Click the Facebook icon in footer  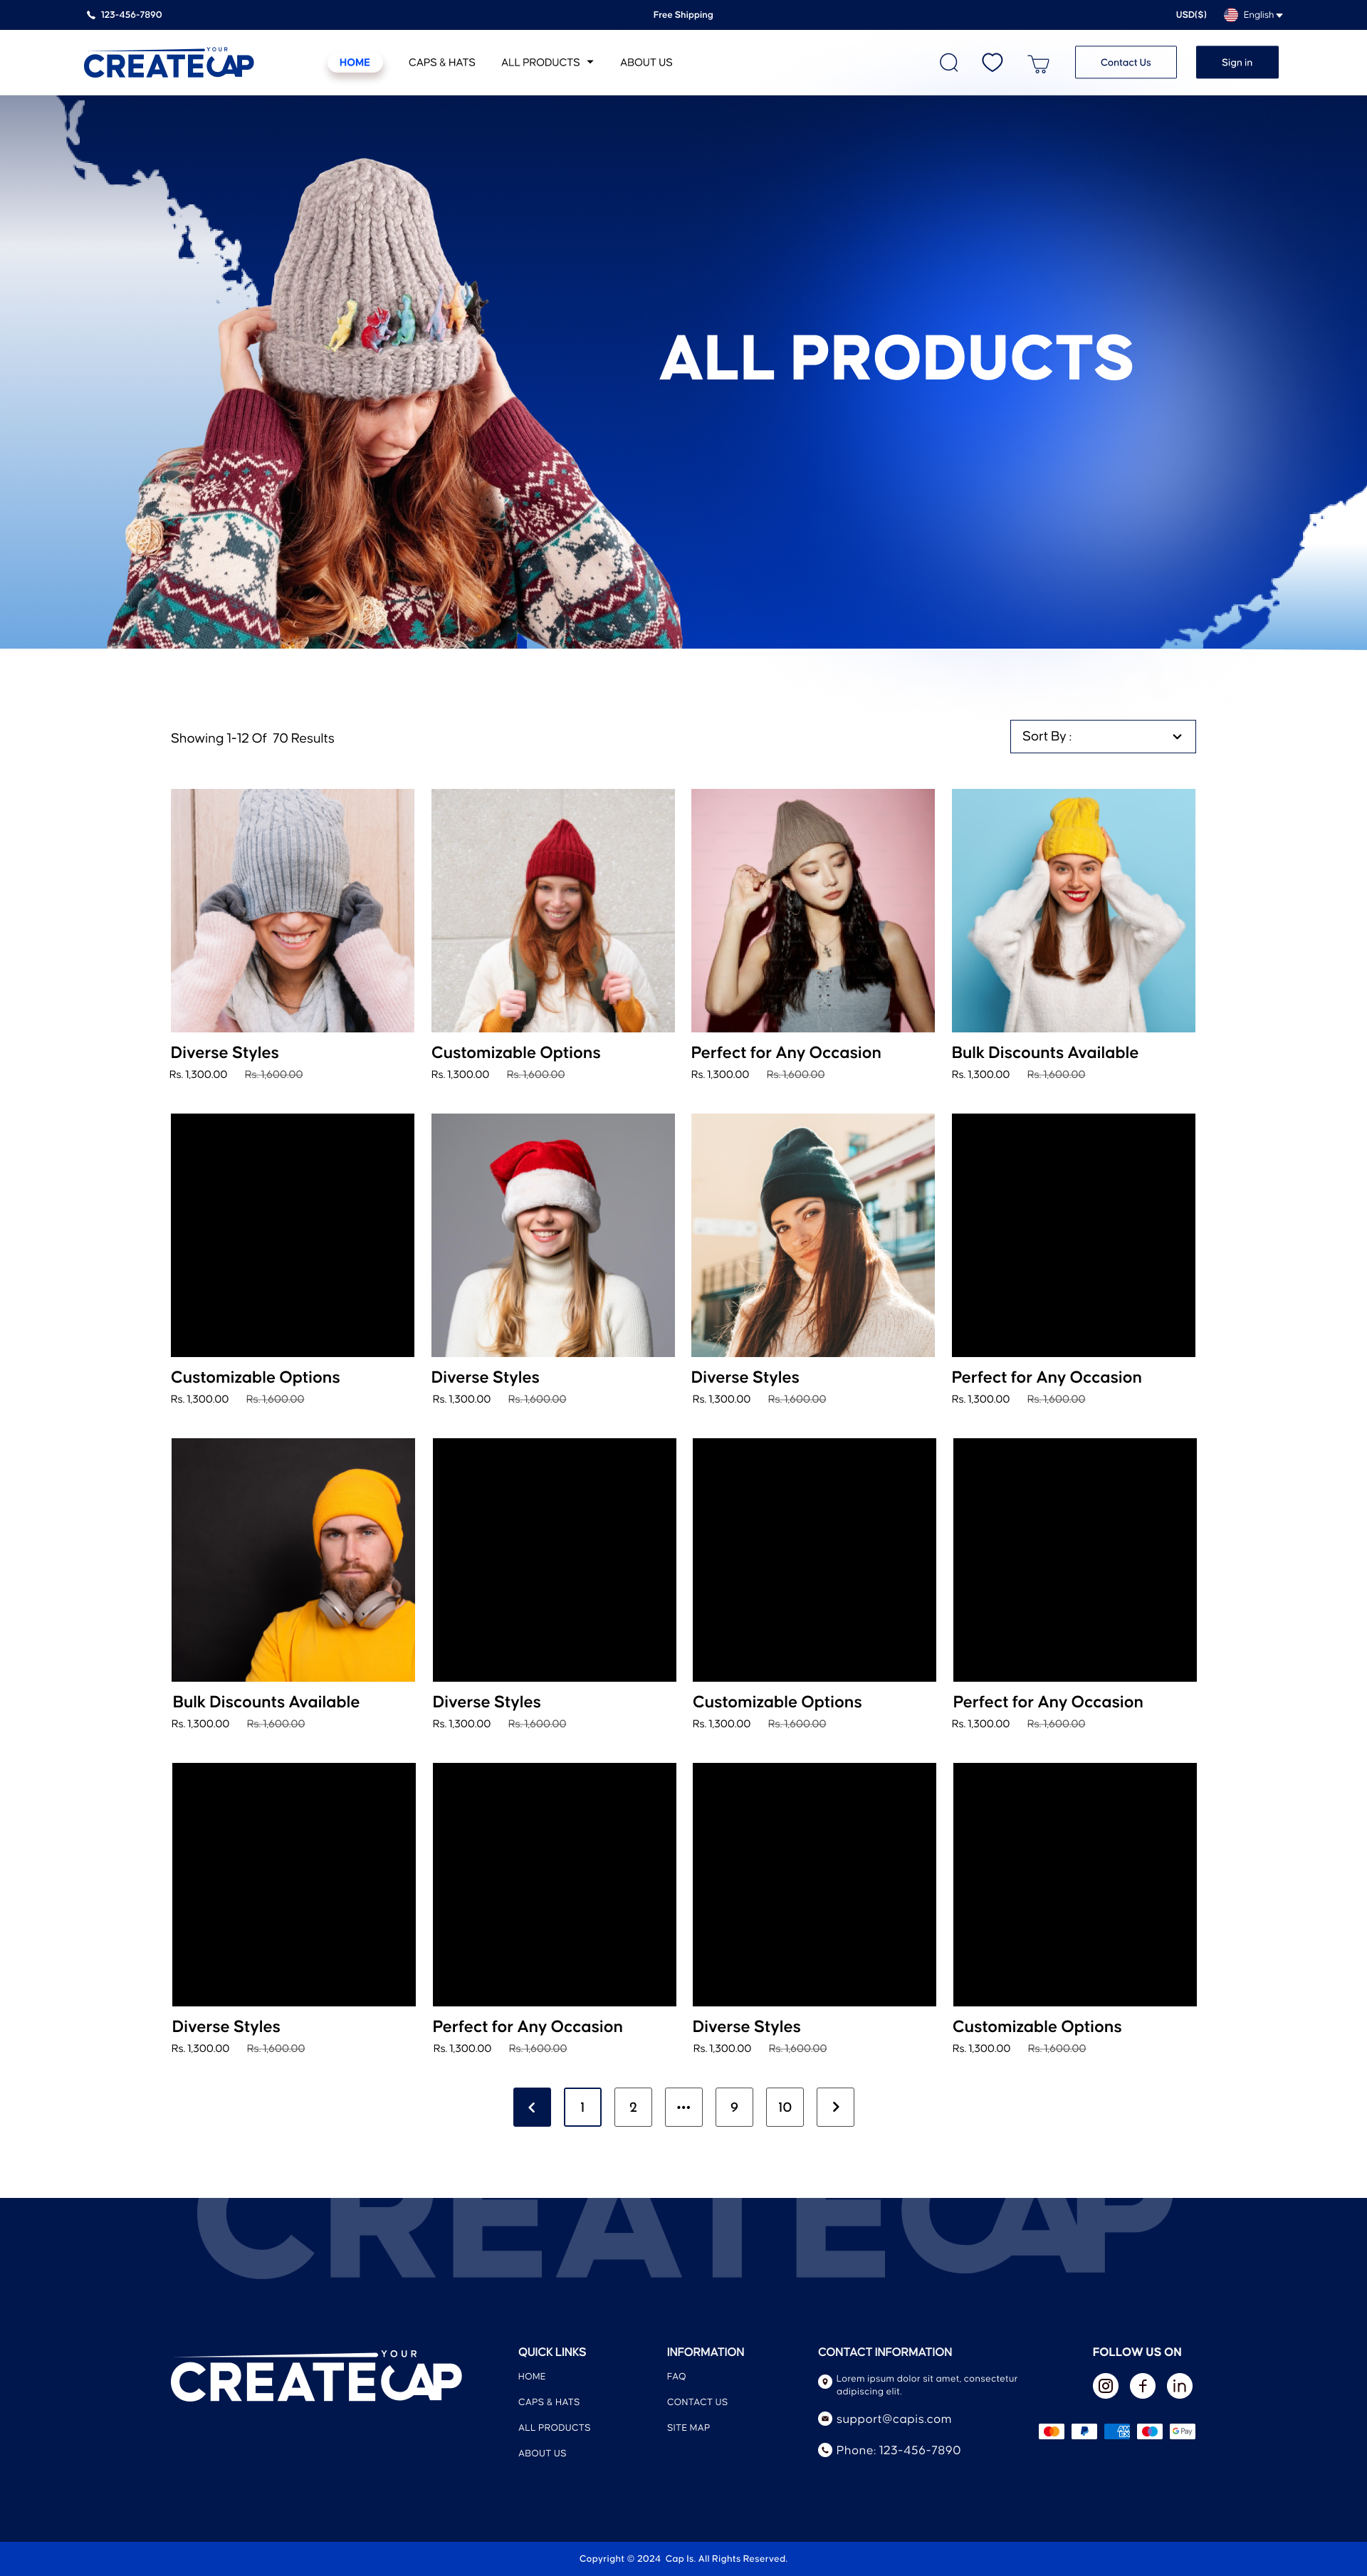click(1142, 2385)
